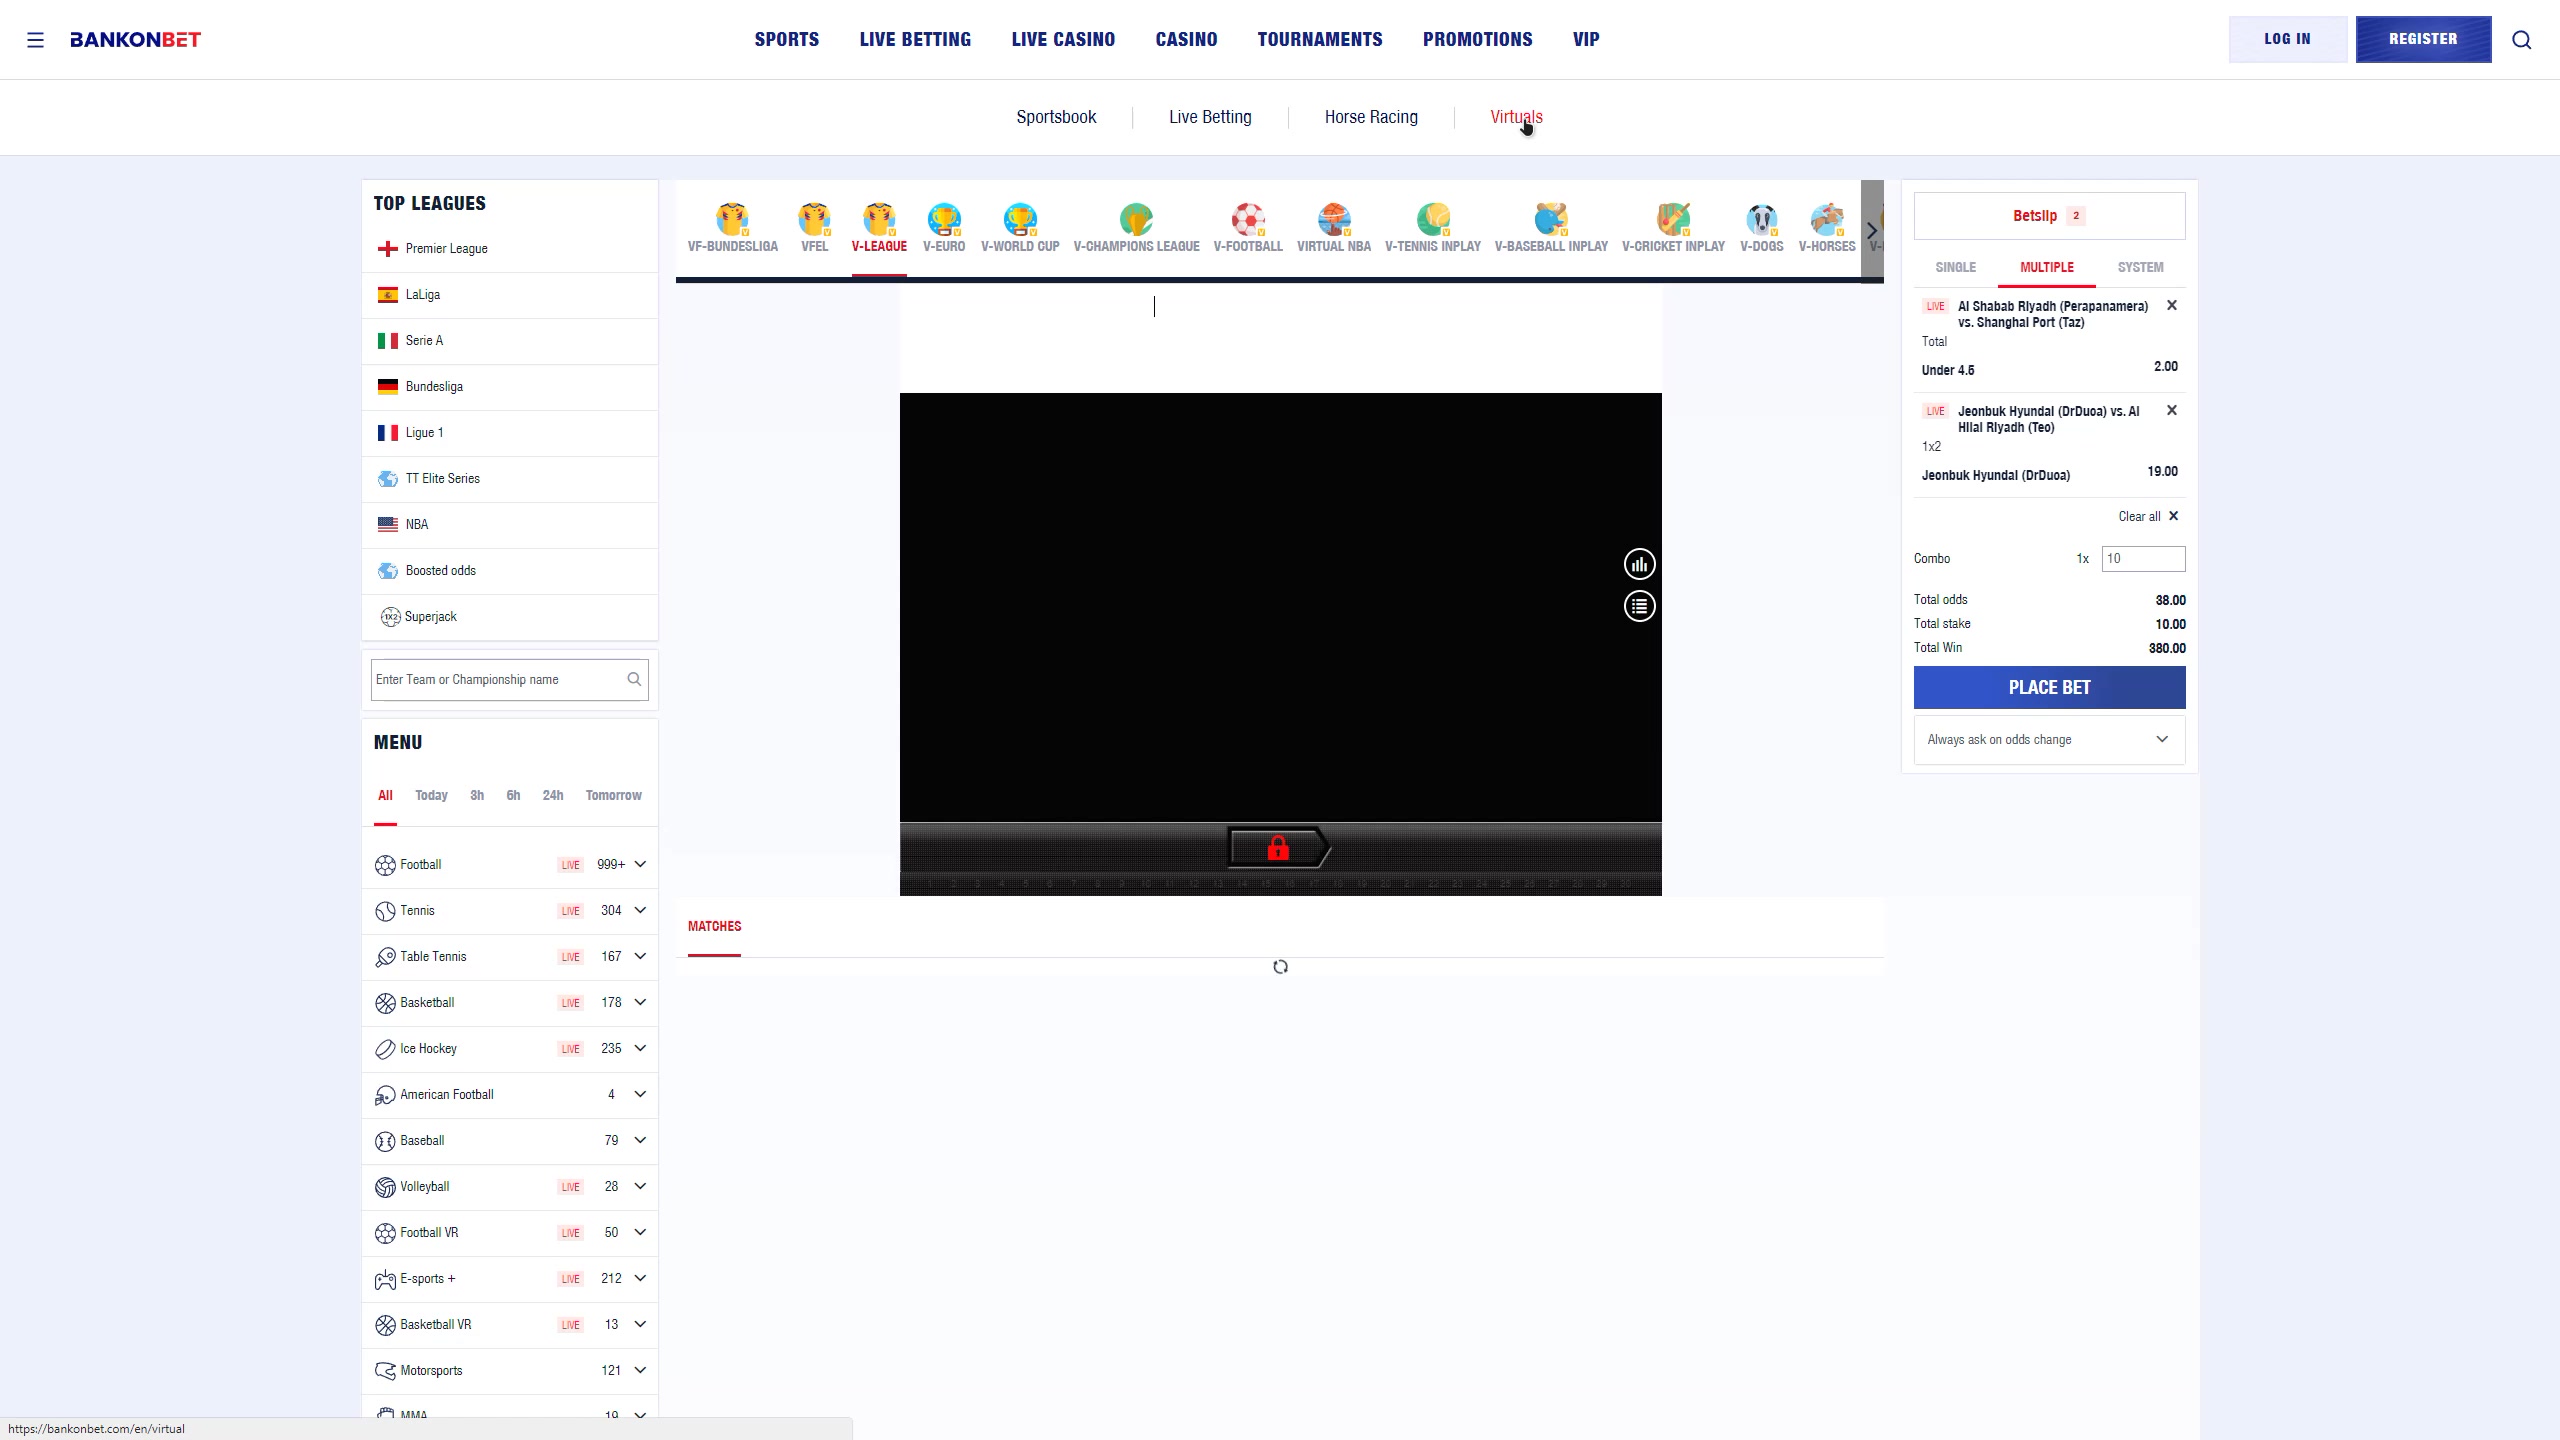Open 'Always ask on odds change' dropdown

pos(2048,740)
